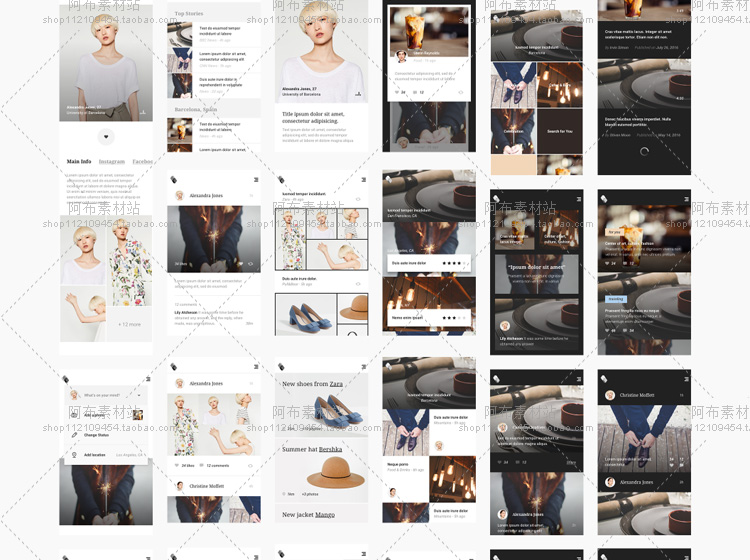Click heart icon in Glenn Reynolds card
This screenshot has width=750, height=560.
pos(397,92)
